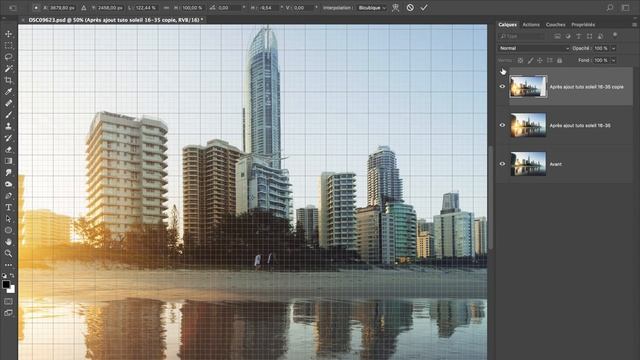Switch to the Actions tab
The width and height of the screenshot is (640, 360).
(531, 24)
